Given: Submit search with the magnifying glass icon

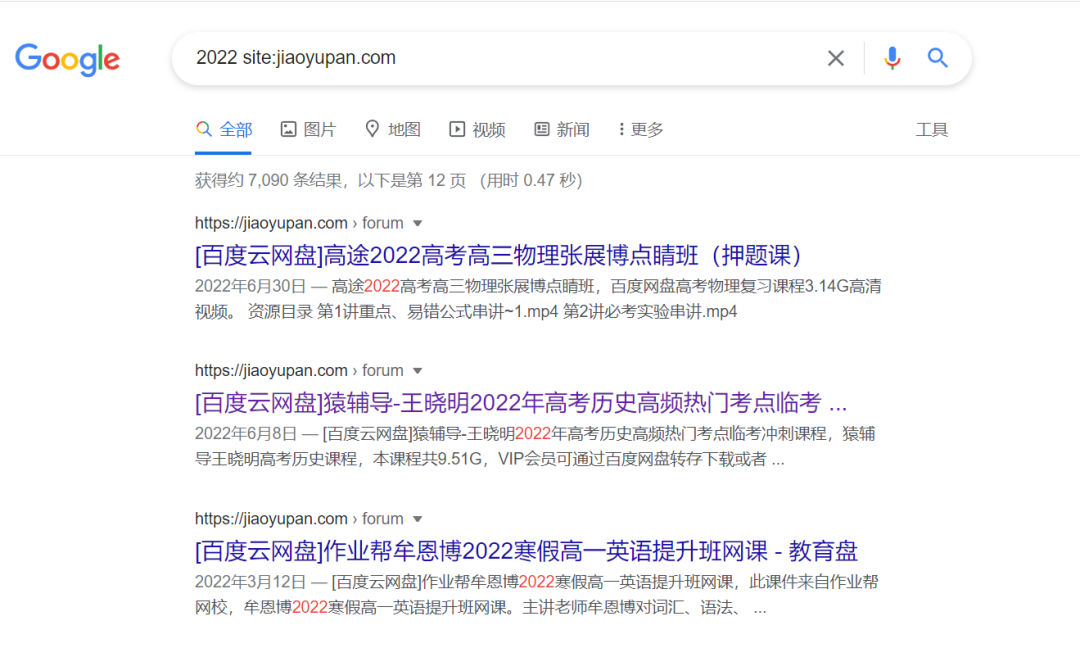Looking at the screenshot, I should pos(937,58).
